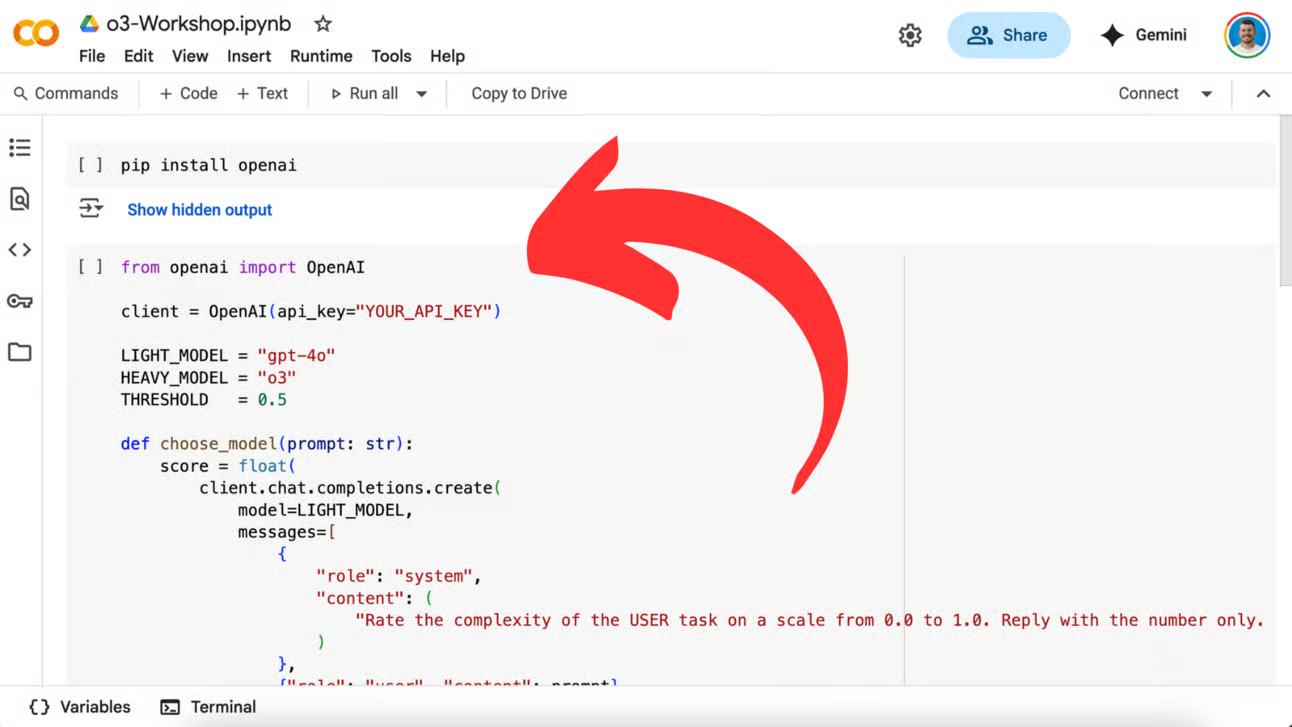Open the Tools menu
This screenshot has width=1292, height=727.
391,56
